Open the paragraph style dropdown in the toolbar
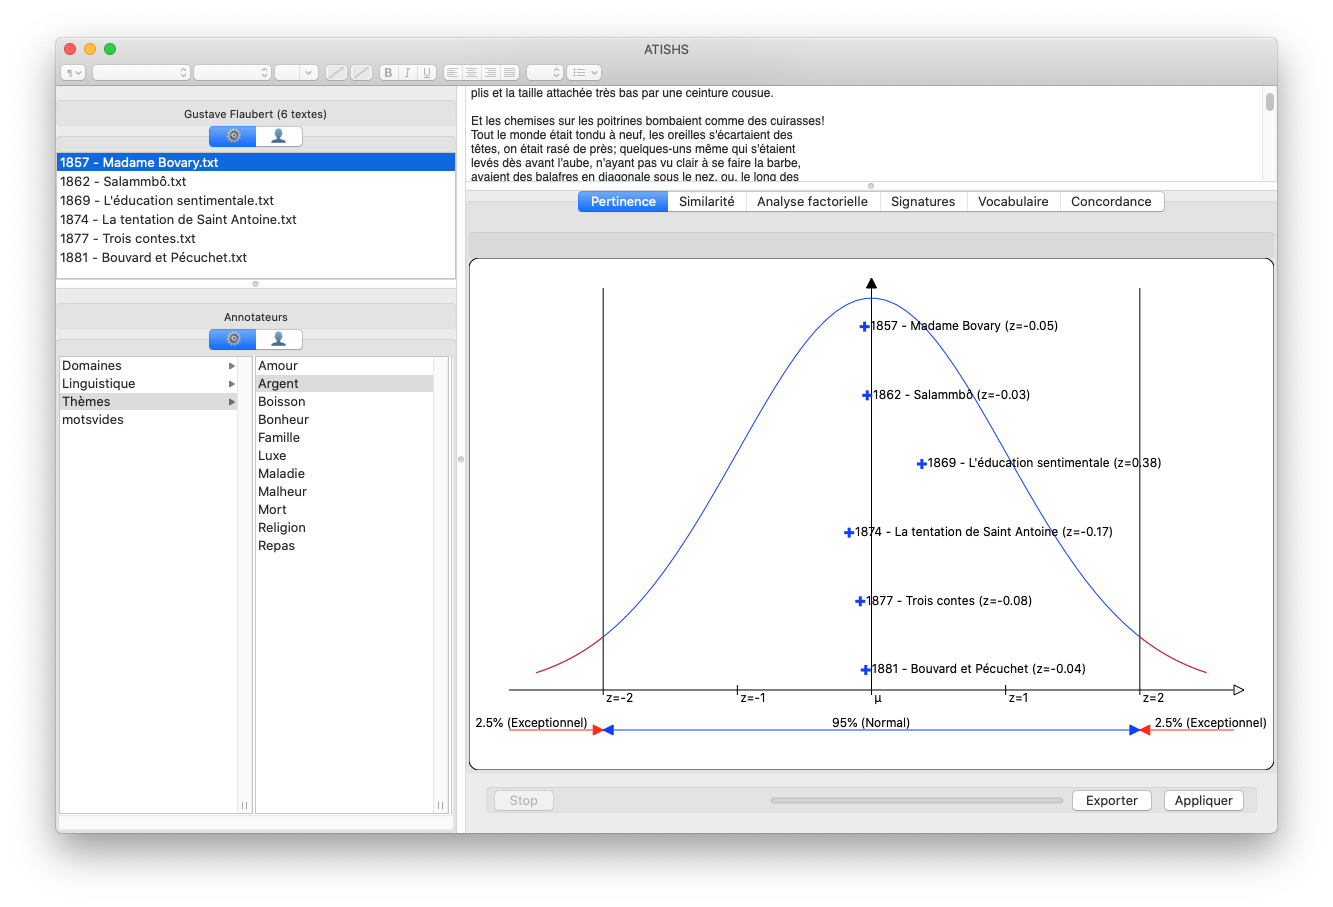 (73, 73)
